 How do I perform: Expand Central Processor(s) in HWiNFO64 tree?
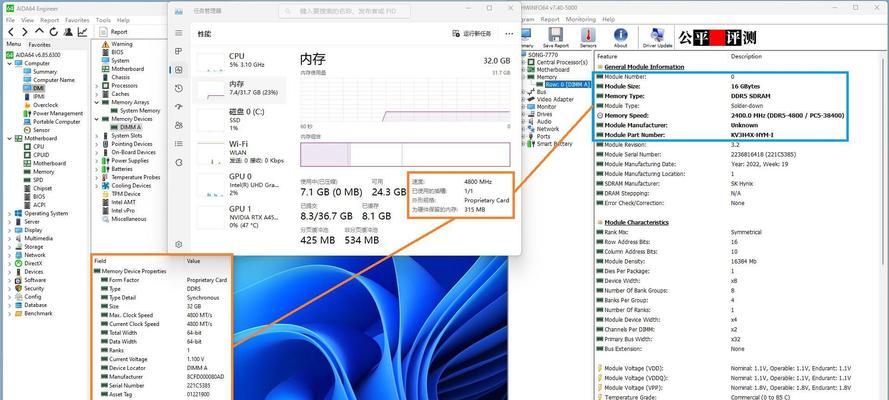[x=523, y=62]
